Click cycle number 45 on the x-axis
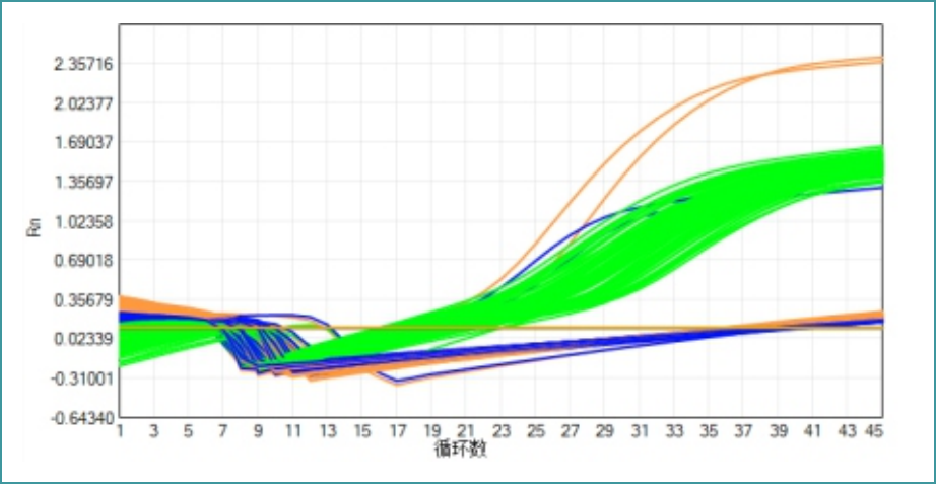Viewport: 937px width, 485px height. (875, 431)
